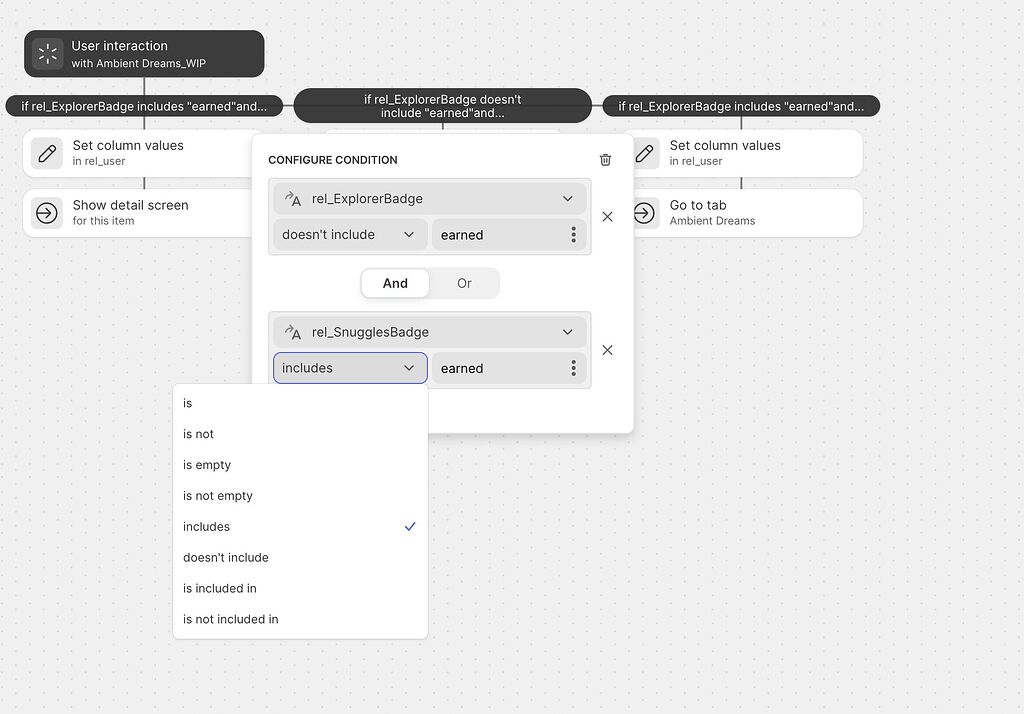Remove the rel_SnugglesBadge condition with X

coord(607,350)
